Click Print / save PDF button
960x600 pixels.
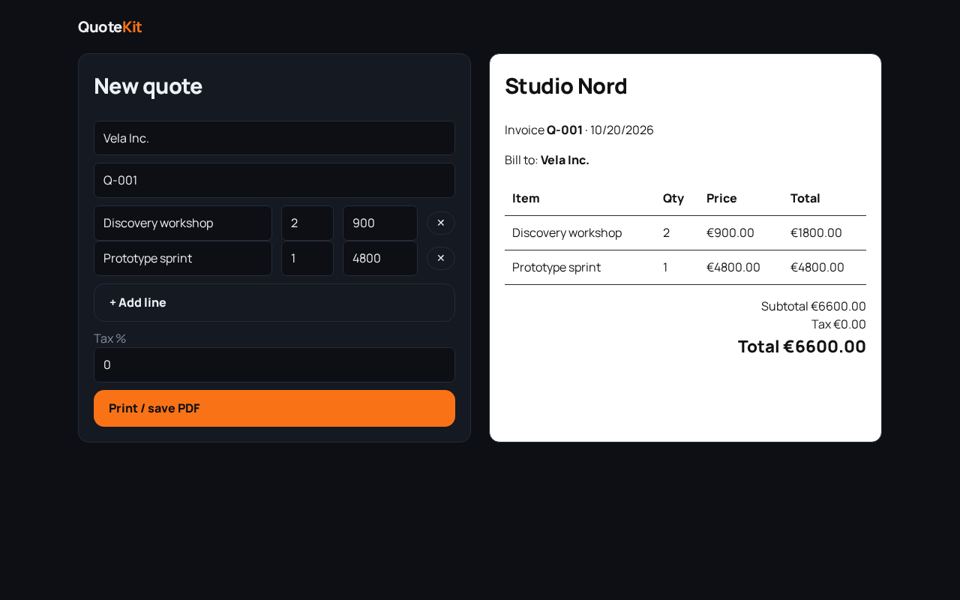click(274, 408)
